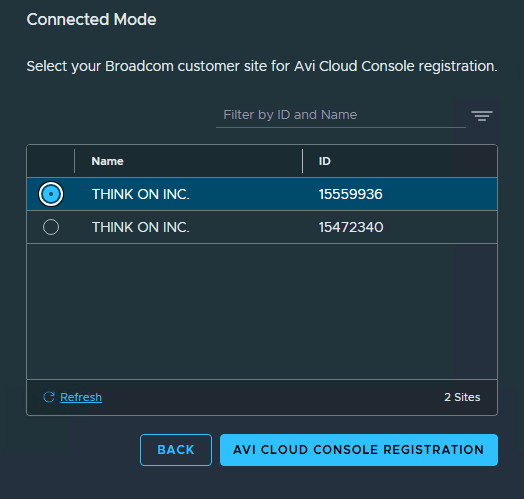This screenshot has height=499, width=524.
Task: Open the filter options icon beside search field
Action: pos(482,116)
